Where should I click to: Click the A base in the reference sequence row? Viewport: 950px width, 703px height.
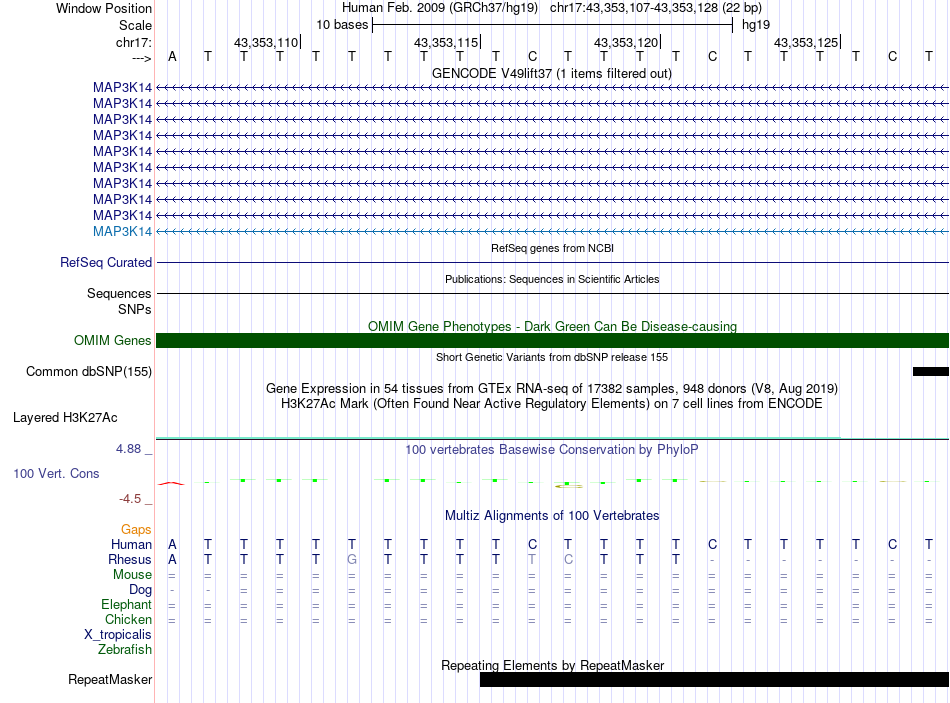(172, 56)
